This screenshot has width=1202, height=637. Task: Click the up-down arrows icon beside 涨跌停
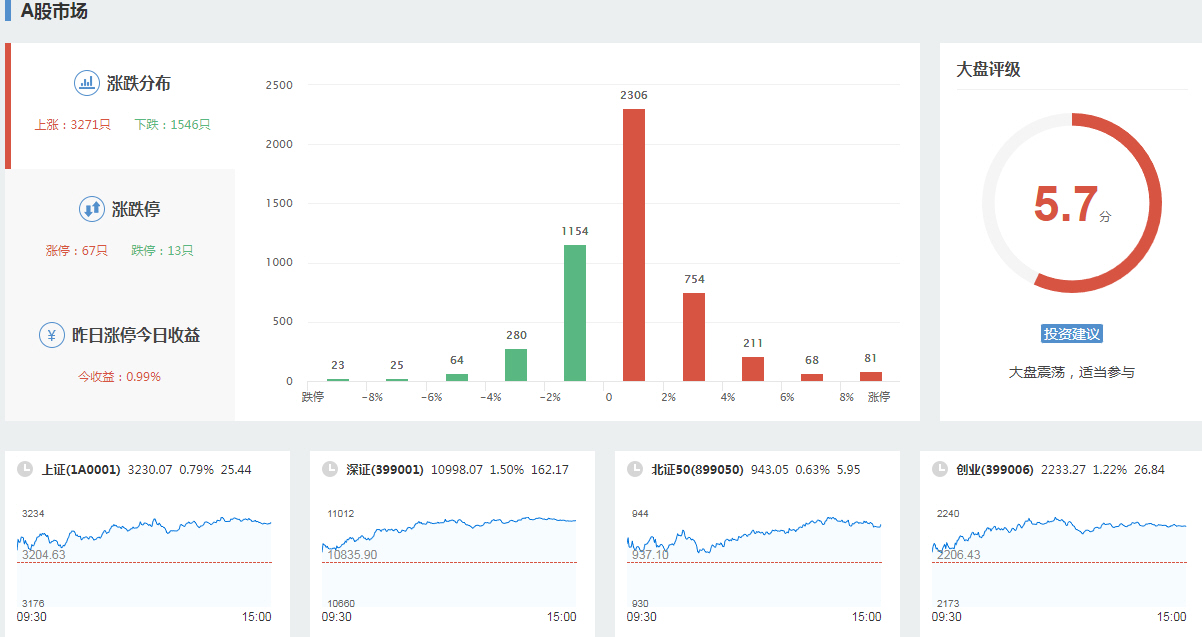pos(92,209)
